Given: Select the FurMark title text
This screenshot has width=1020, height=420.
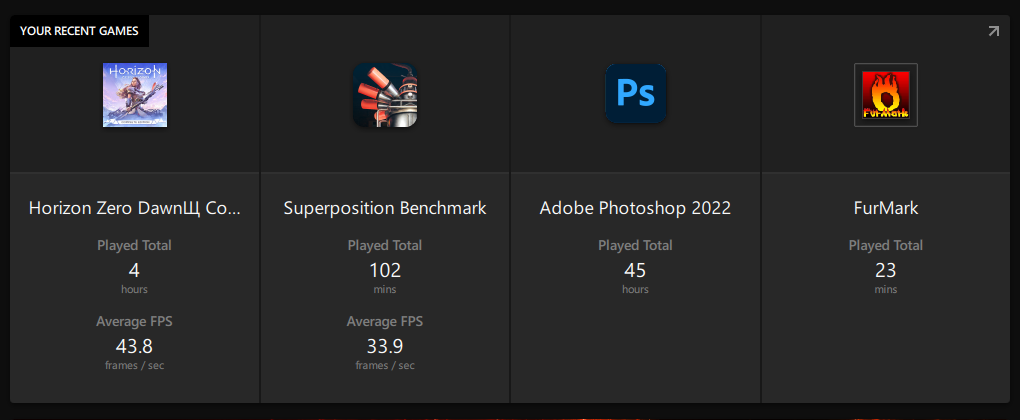Looking at the screenshot, I should pos(886,208).
